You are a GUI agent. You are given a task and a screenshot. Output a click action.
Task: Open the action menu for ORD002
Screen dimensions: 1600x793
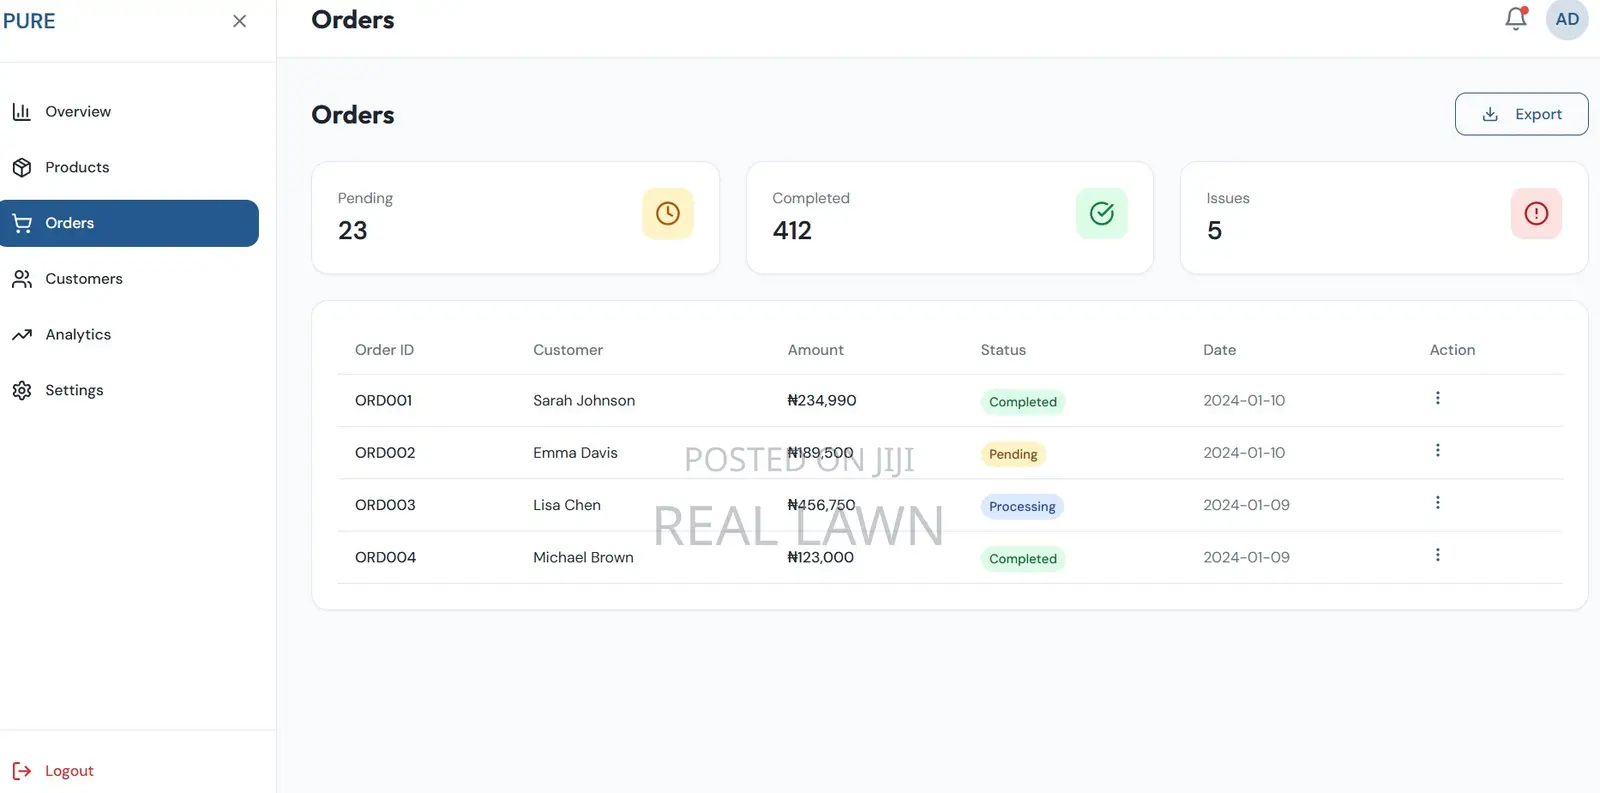(1438, 450)
